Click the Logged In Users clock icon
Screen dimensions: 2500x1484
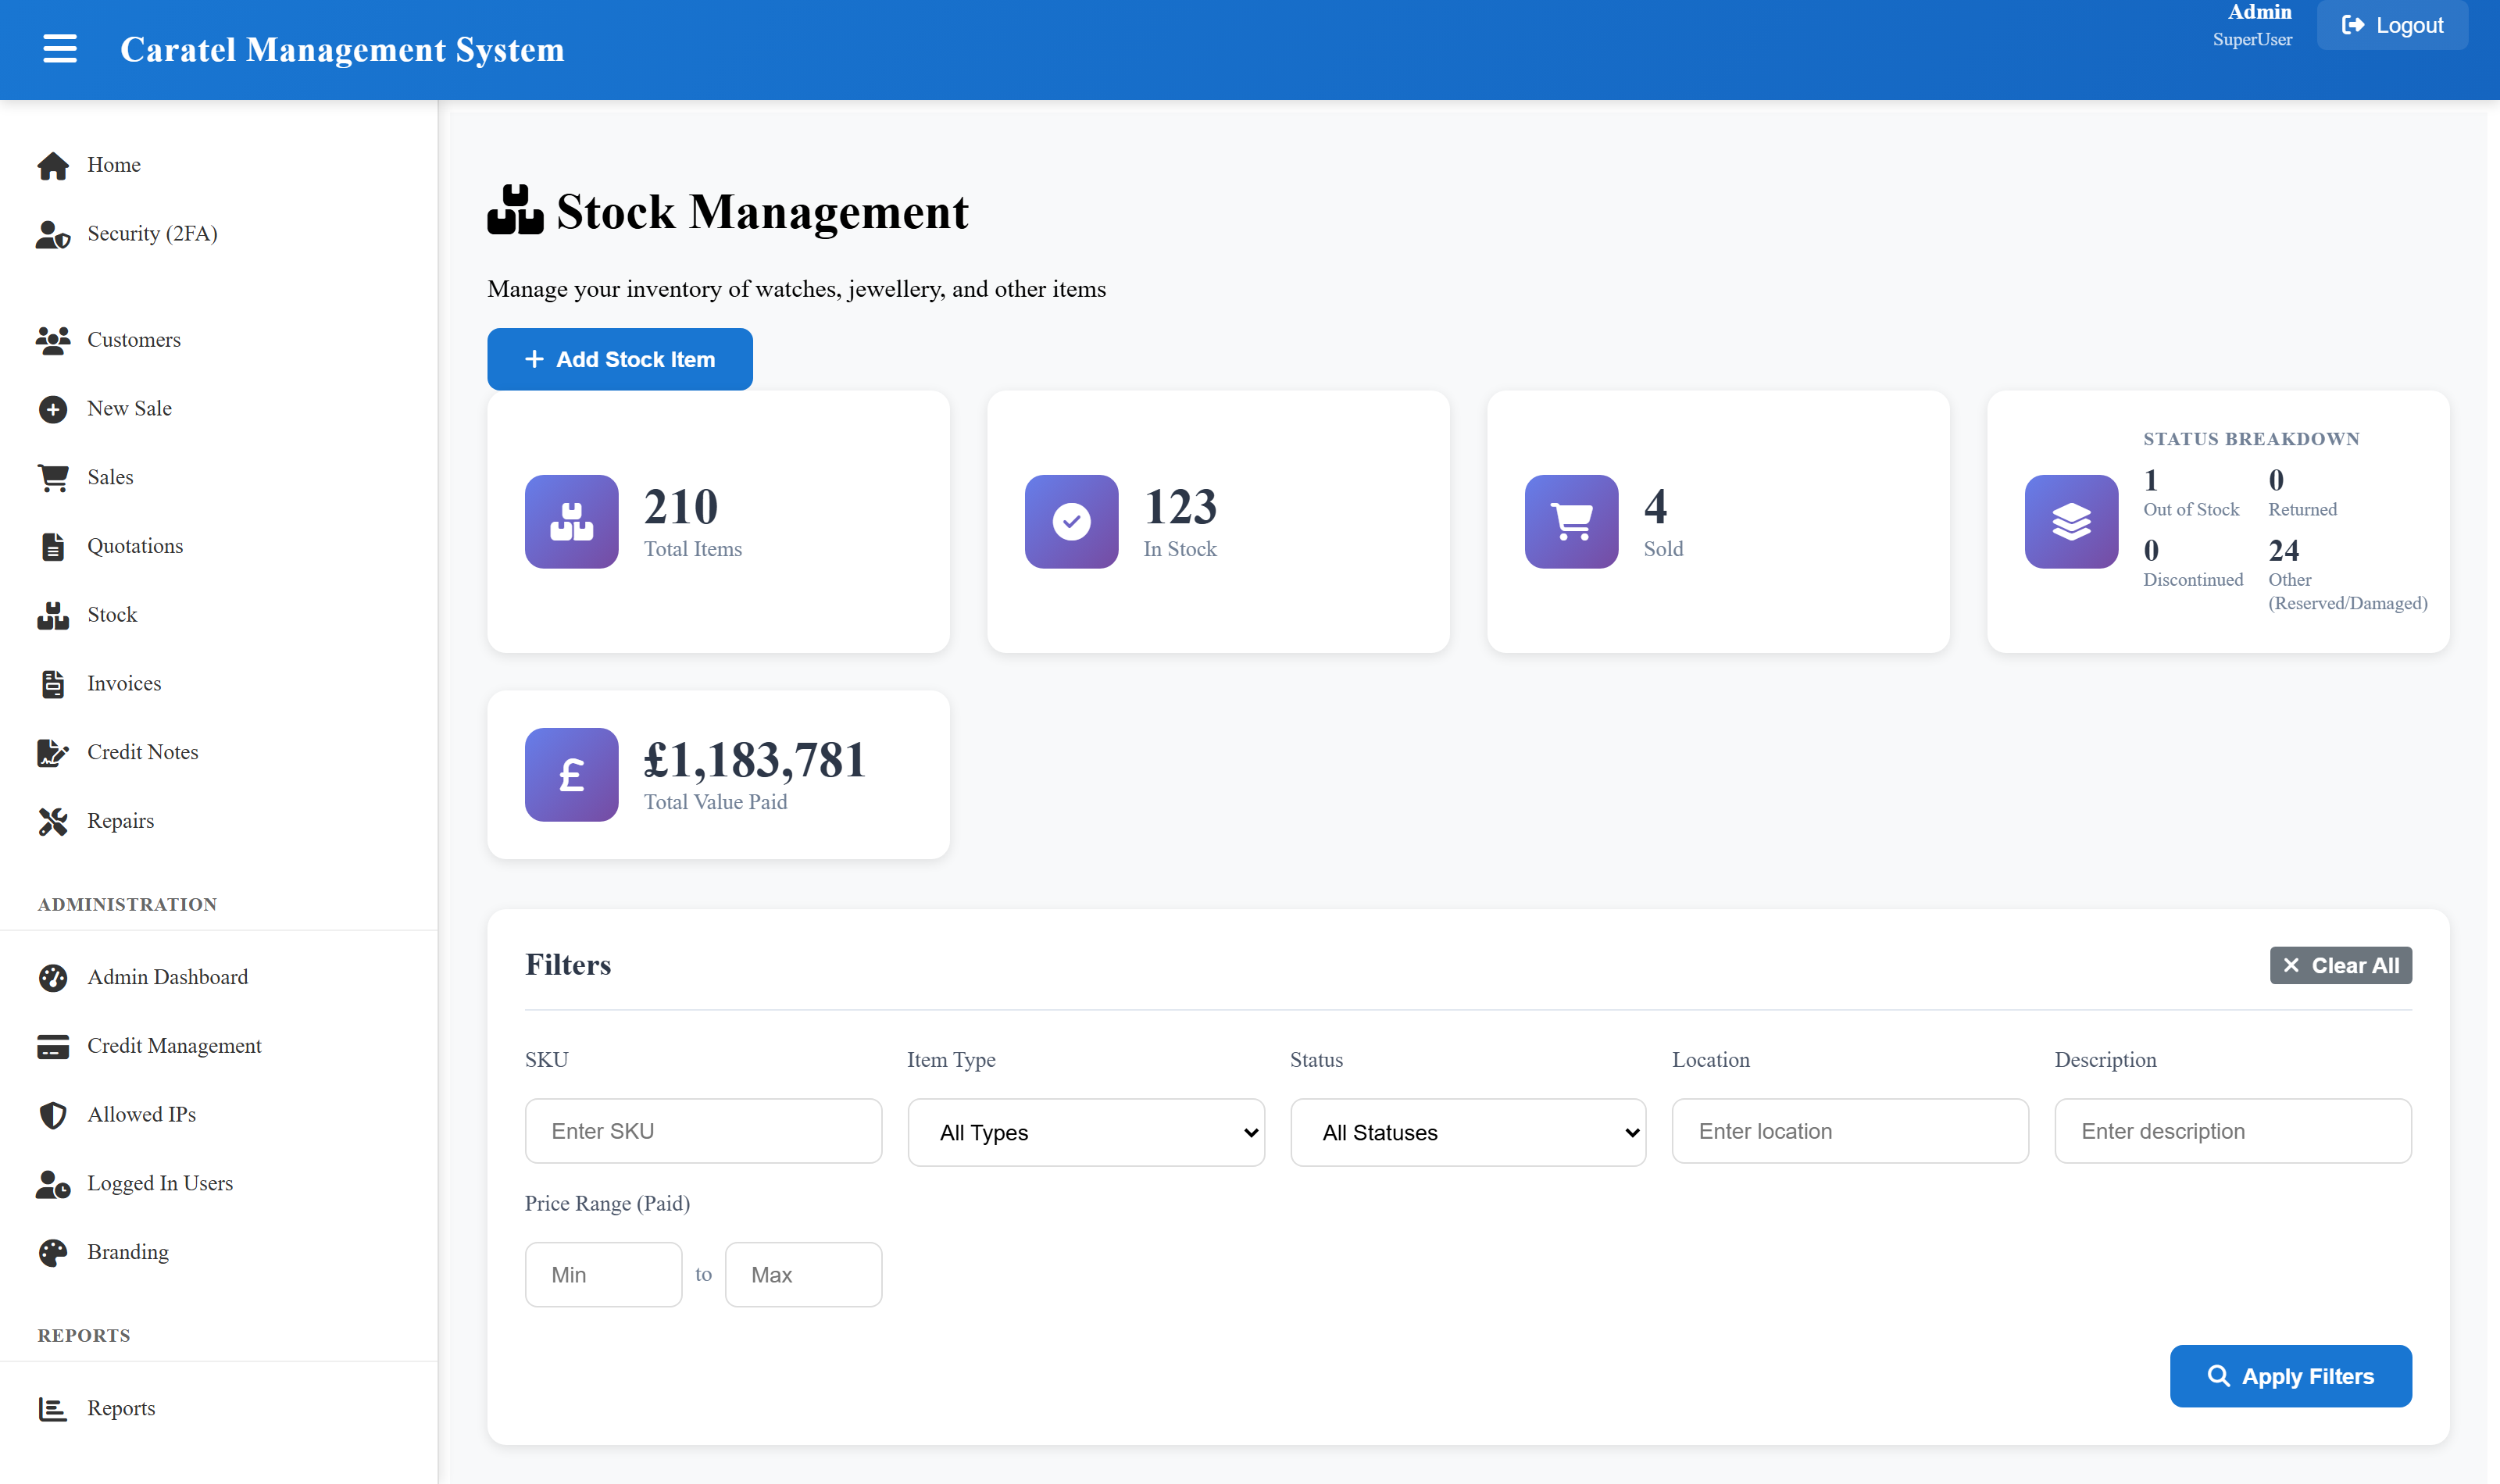pyautogui.click(x=53, y=1184)
